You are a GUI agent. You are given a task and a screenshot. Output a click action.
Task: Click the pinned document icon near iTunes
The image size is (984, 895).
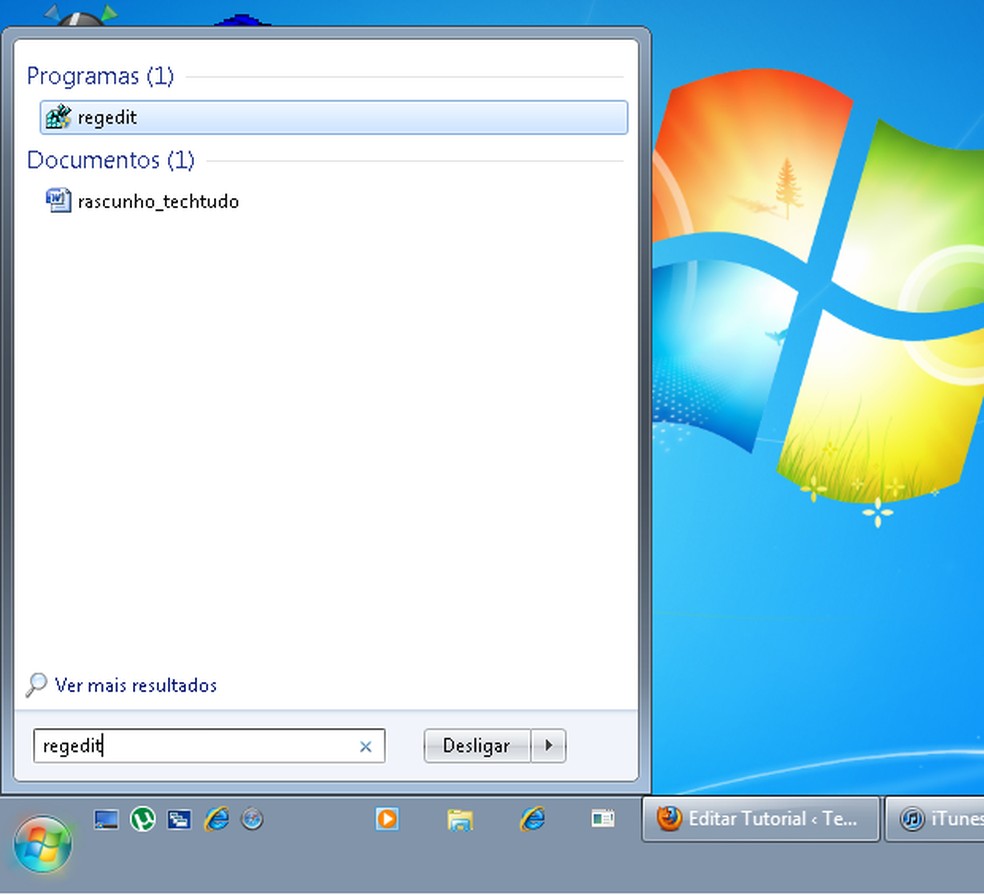[x=603, y=818]
